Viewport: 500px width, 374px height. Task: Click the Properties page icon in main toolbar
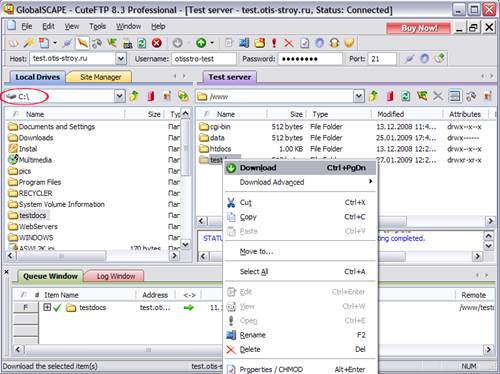tap(304, 43)
